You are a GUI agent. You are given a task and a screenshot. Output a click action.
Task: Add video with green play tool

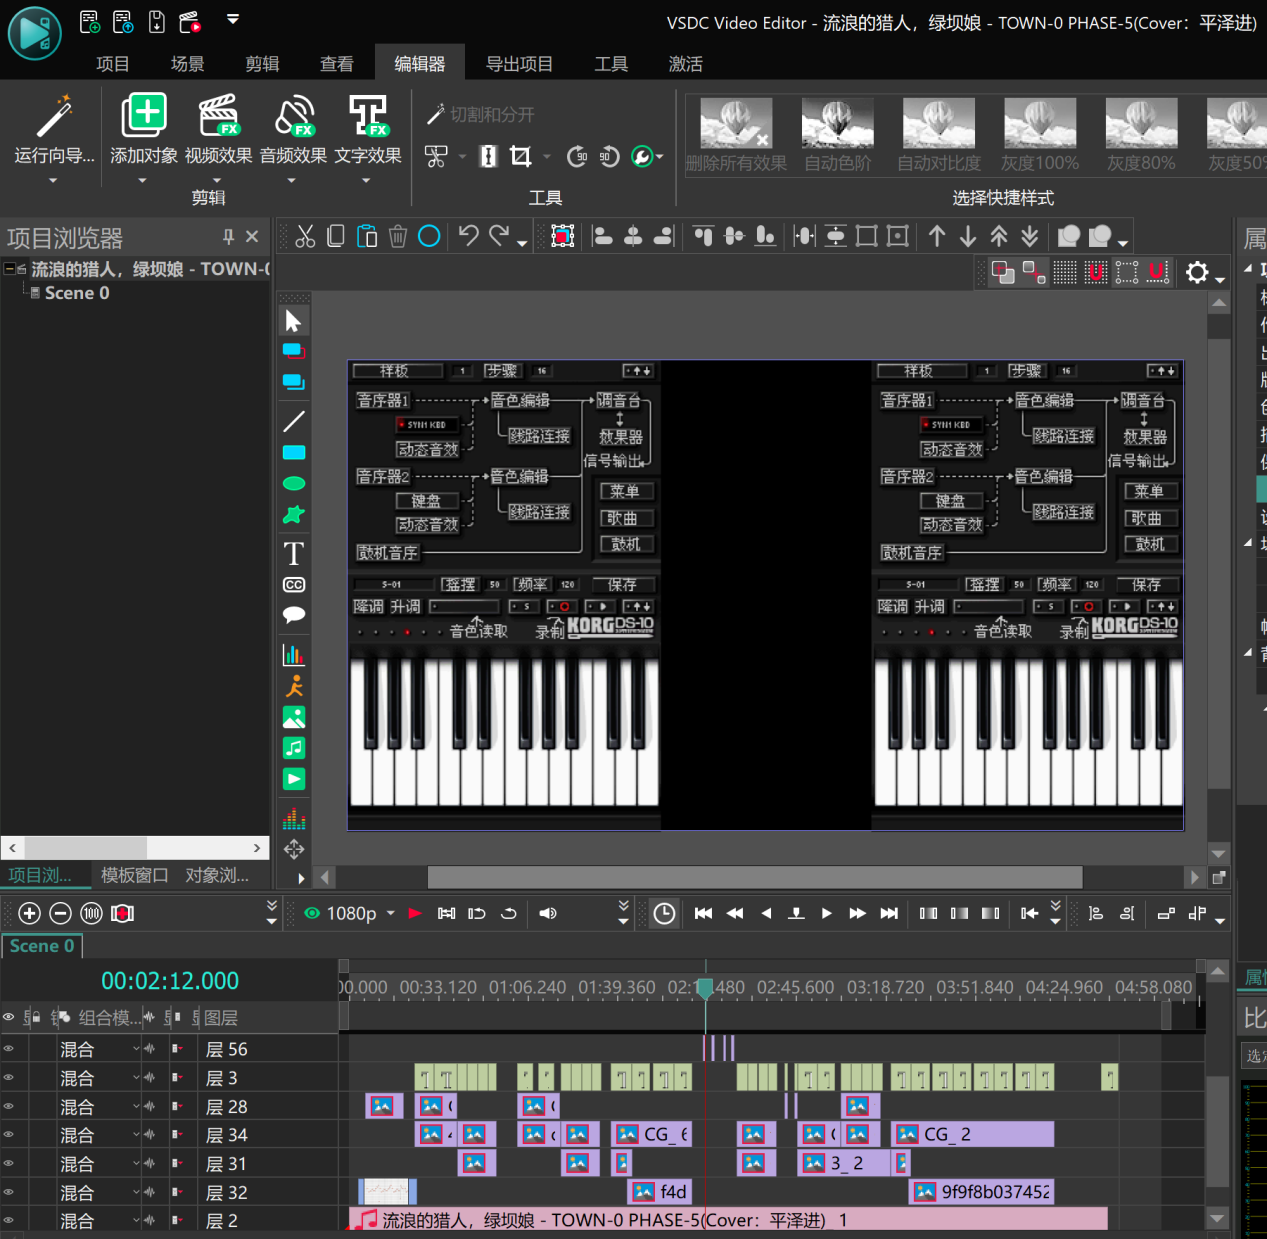pyautogui.click(x=294, y=779)
